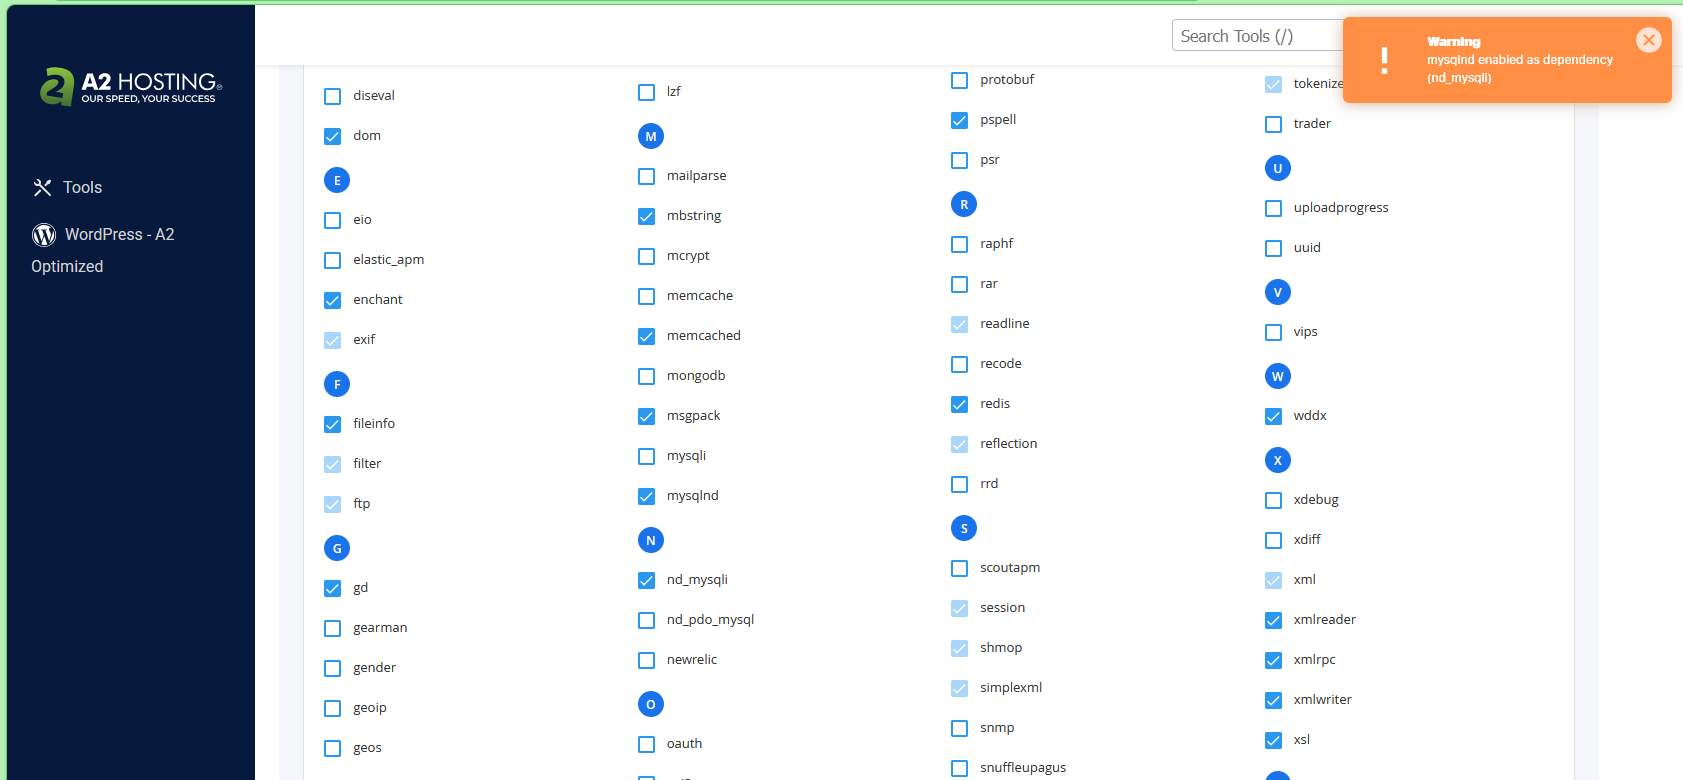
Task: Click the letter G section badge
Action: coord(337,548)
